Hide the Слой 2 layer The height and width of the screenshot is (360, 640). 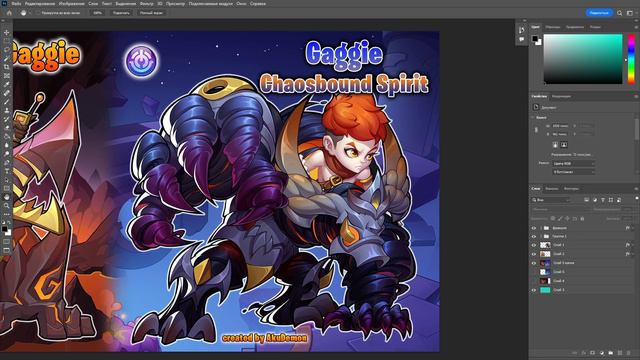(534, 254)
